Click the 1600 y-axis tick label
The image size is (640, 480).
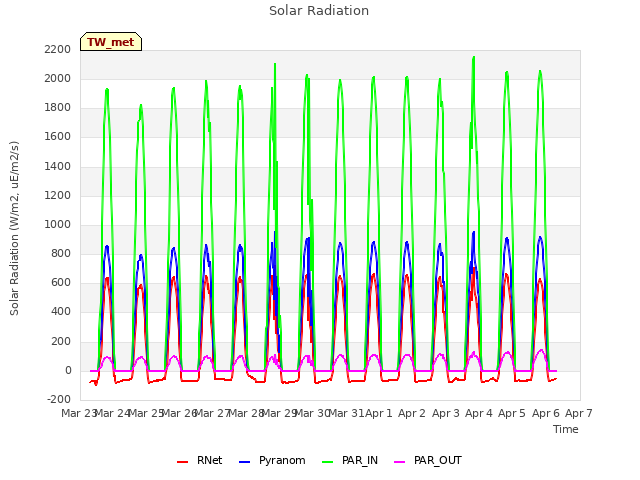pyautogui.click(x=58, y=137)
